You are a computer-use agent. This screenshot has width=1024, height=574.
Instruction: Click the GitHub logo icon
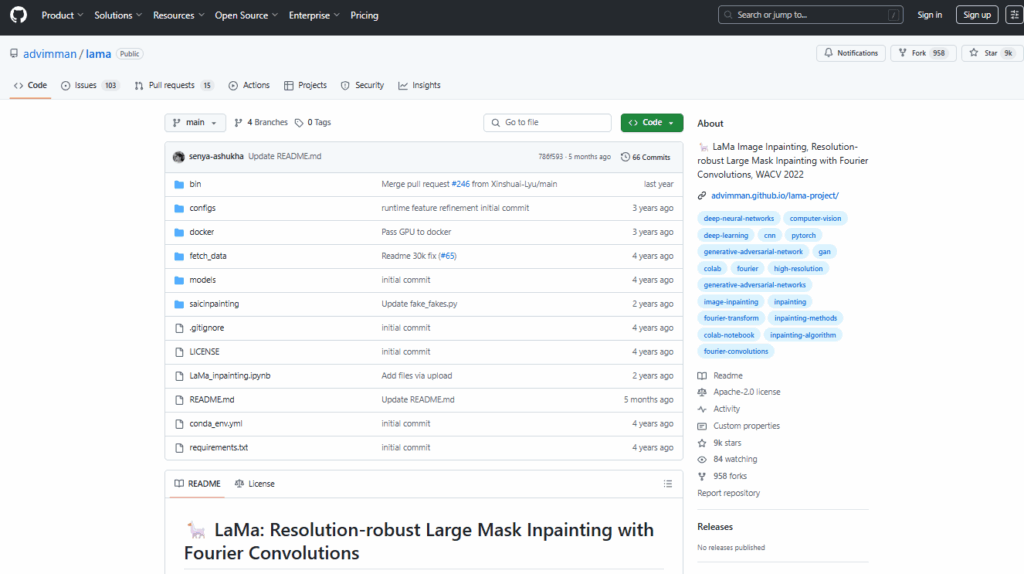(18, 15)
